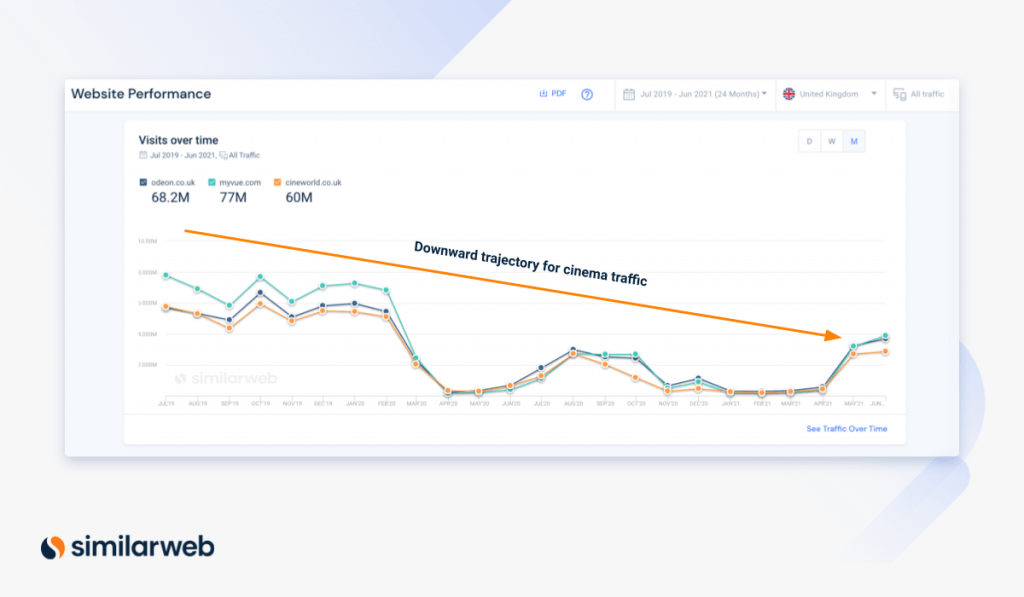This screenshot has height=597, width=1024.
Task: Open the help question mark icon
Action: (587, 95)
